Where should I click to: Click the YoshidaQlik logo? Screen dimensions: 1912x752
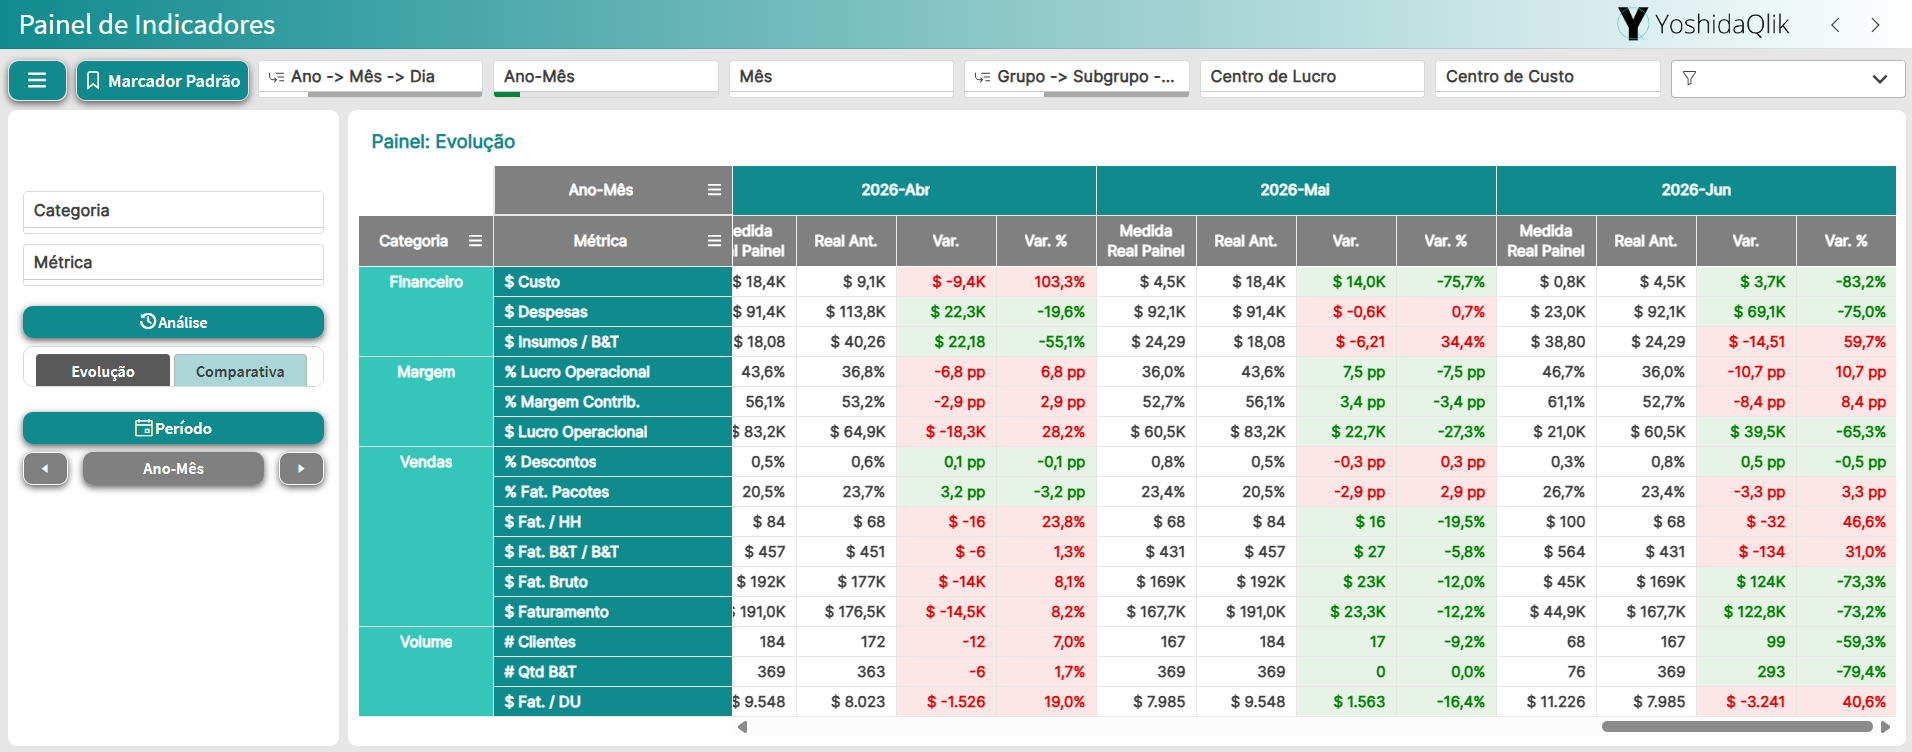pos(1703,24)
